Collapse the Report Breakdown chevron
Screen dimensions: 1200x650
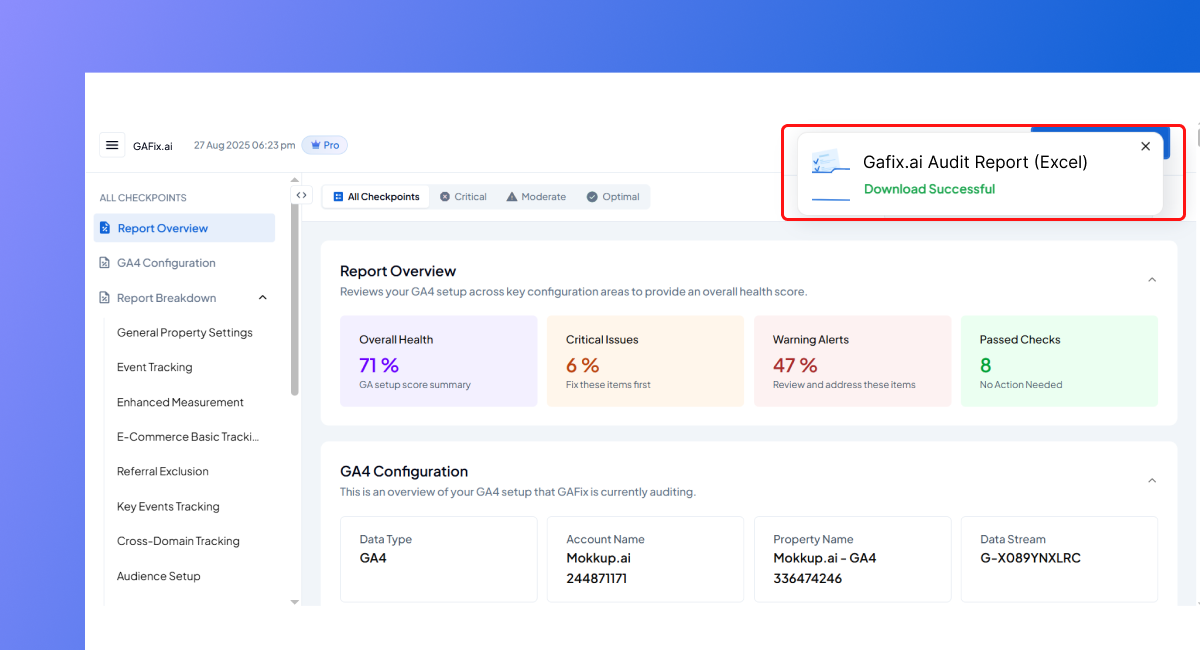click(263, 297)
